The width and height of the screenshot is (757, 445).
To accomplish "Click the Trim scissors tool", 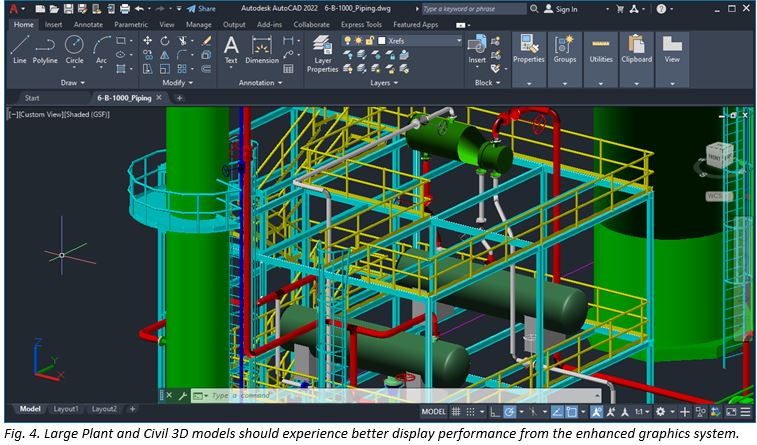I will tap(182, 41).
